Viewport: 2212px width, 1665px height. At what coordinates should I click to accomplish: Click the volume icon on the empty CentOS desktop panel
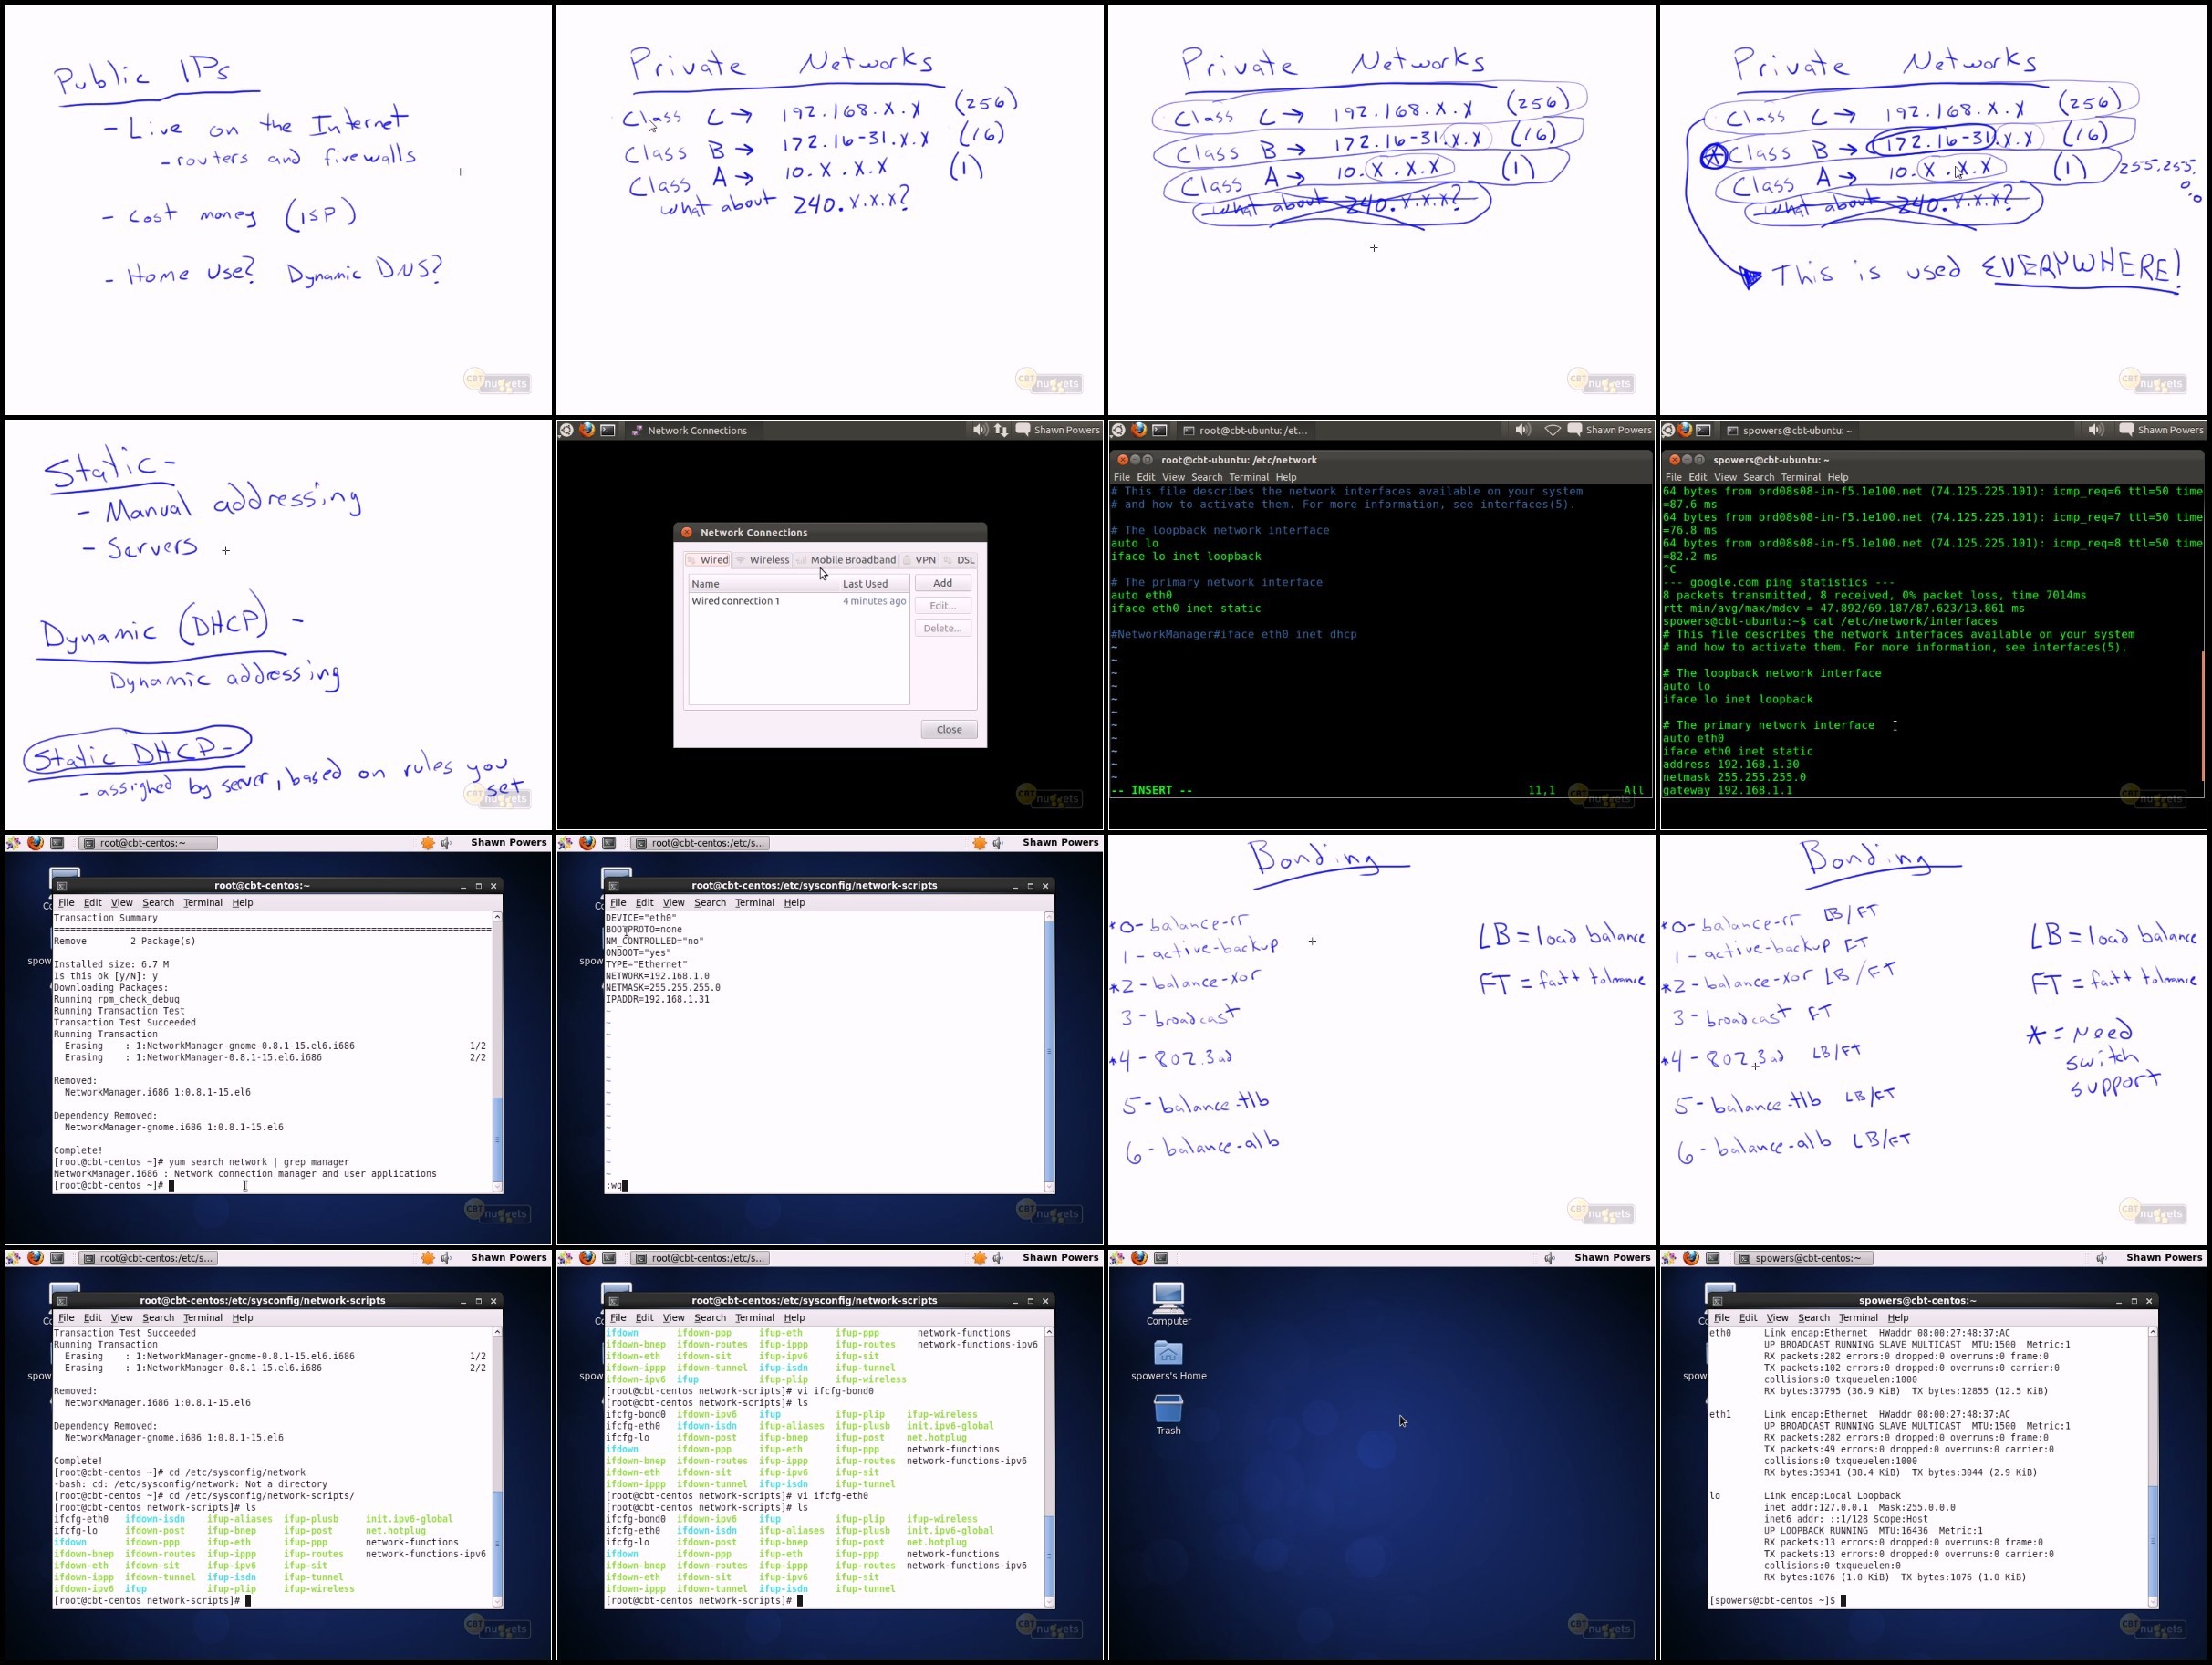pos(1550,1258)
